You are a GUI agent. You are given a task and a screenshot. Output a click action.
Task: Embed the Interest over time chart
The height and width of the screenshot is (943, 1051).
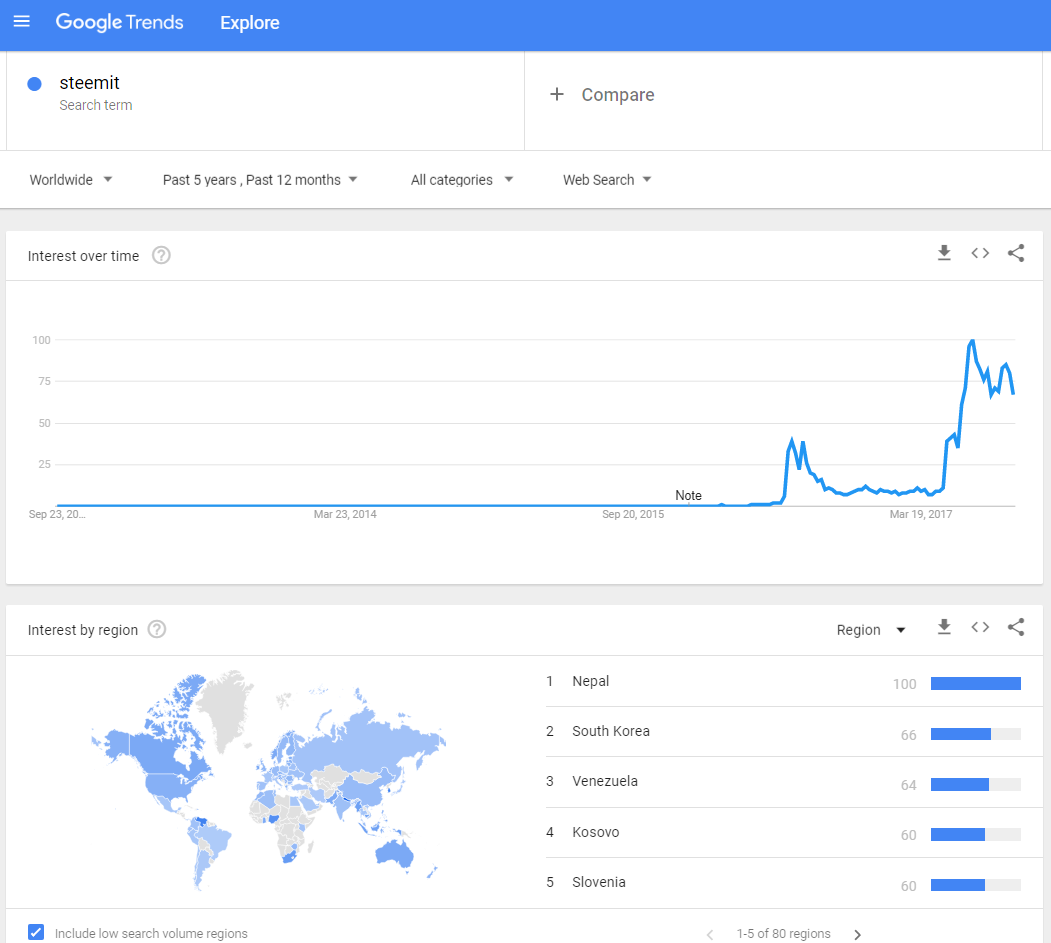[980, 253]
